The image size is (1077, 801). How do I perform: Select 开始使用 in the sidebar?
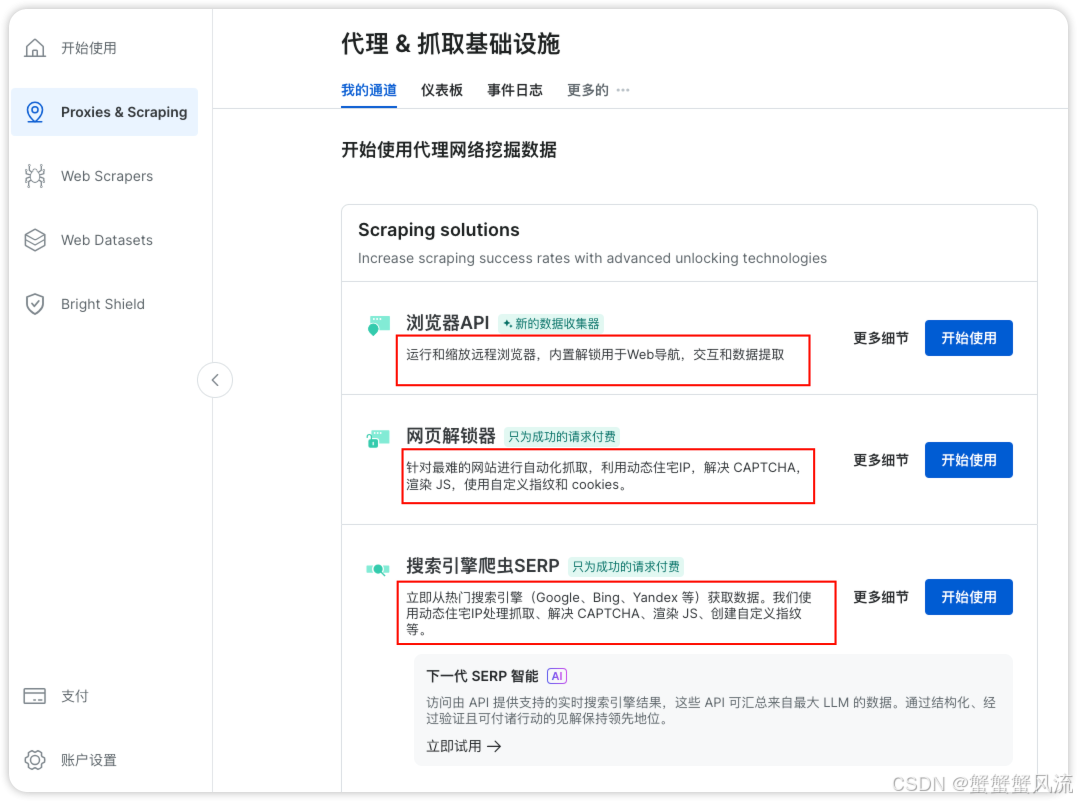click(x=104, y=48)
